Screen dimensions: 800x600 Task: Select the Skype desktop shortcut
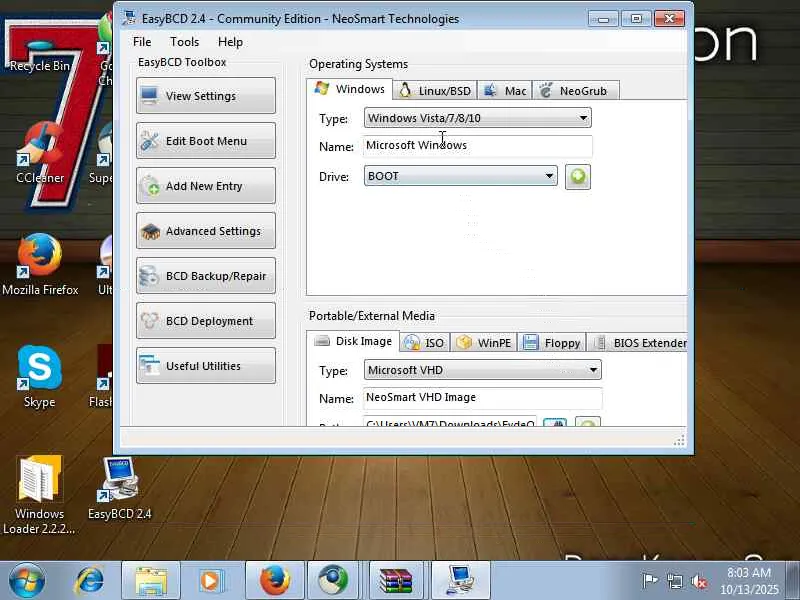pyautogui.click(x=39, y=377)
